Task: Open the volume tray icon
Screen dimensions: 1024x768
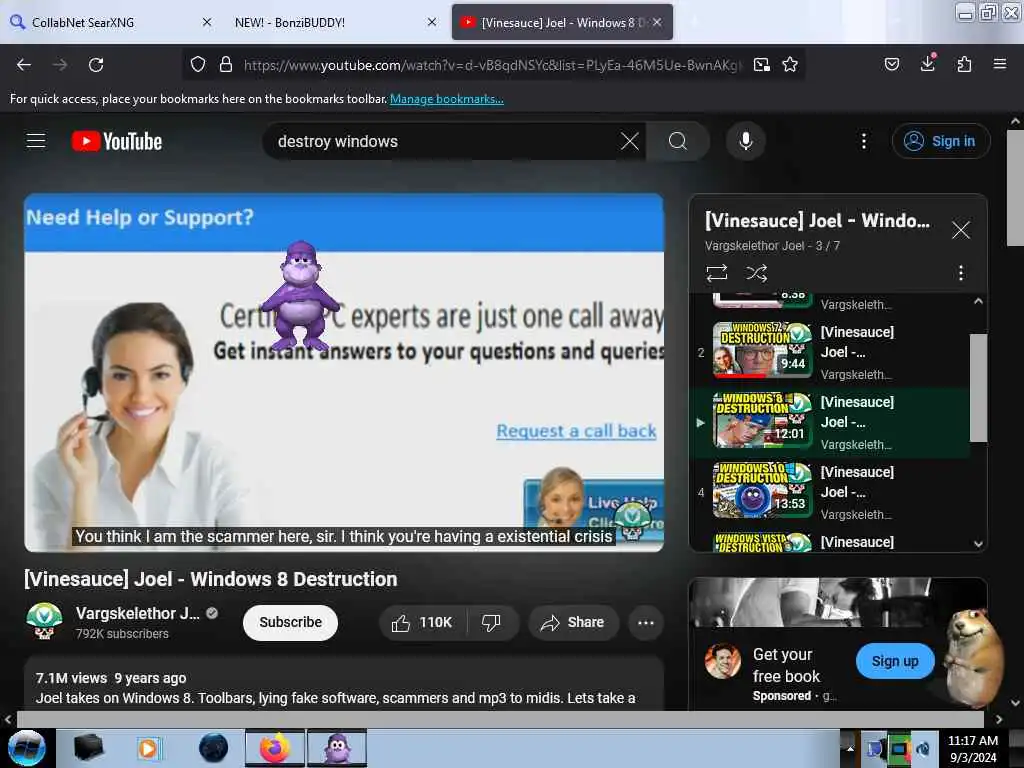Action: pos(923,748)
